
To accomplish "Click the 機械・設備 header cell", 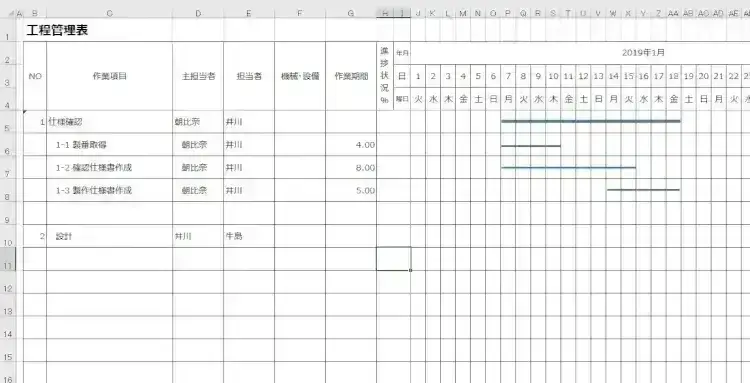I will (300, 76).
